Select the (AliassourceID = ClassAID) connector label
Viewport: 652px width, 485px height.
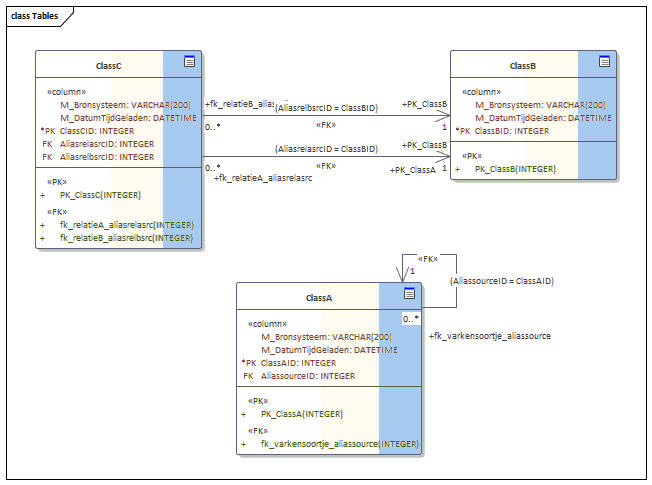click(x=502, y=281)
